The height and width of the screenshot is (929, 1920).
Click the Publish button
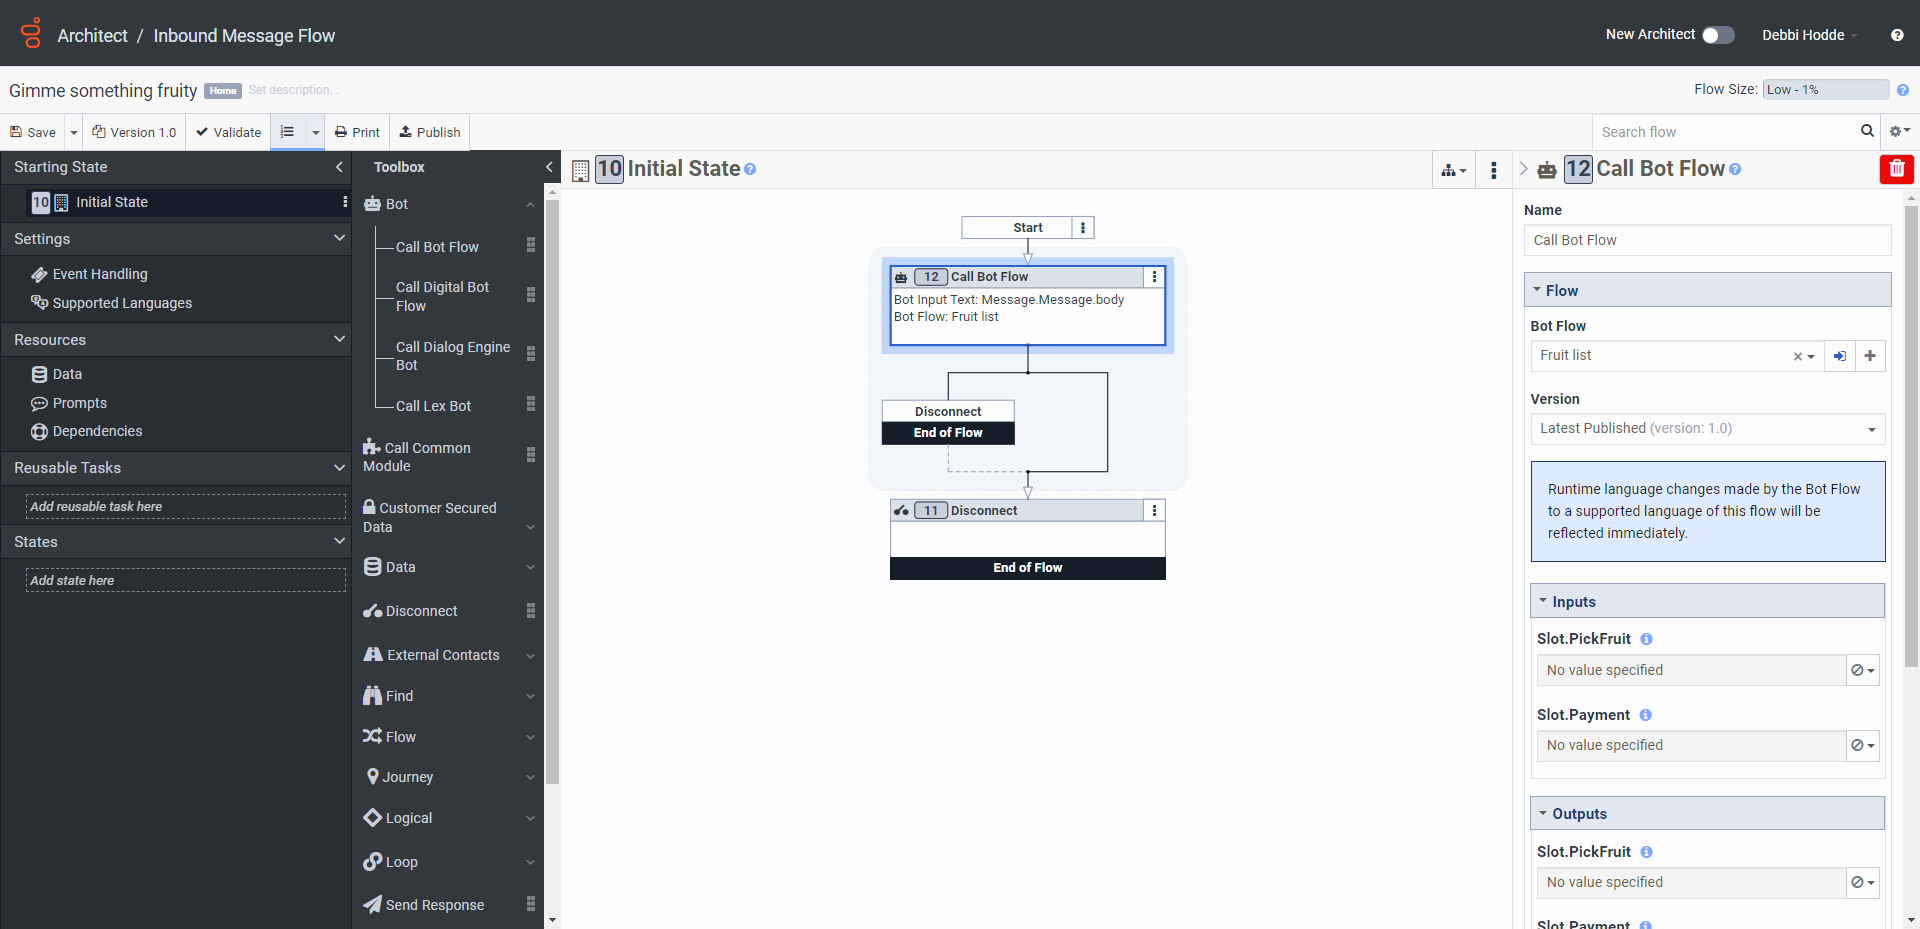point(429,132)
